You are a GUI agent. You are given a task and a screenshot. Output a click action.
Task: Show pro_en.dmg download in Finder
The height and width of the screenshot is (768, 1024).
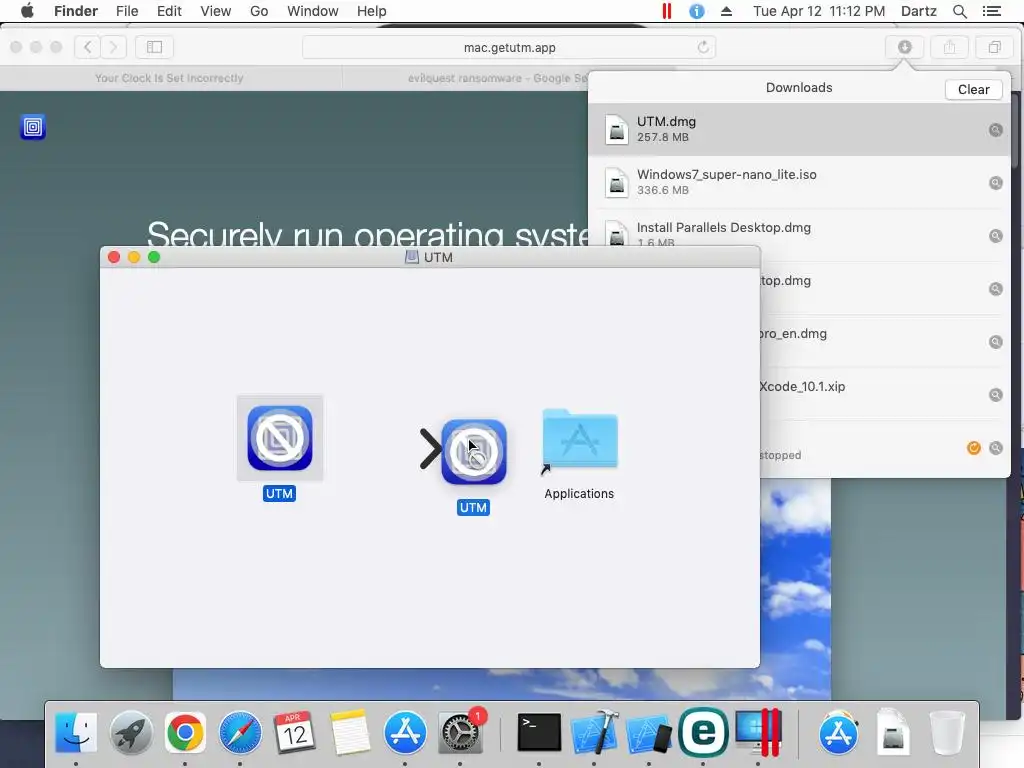(995, 342)
